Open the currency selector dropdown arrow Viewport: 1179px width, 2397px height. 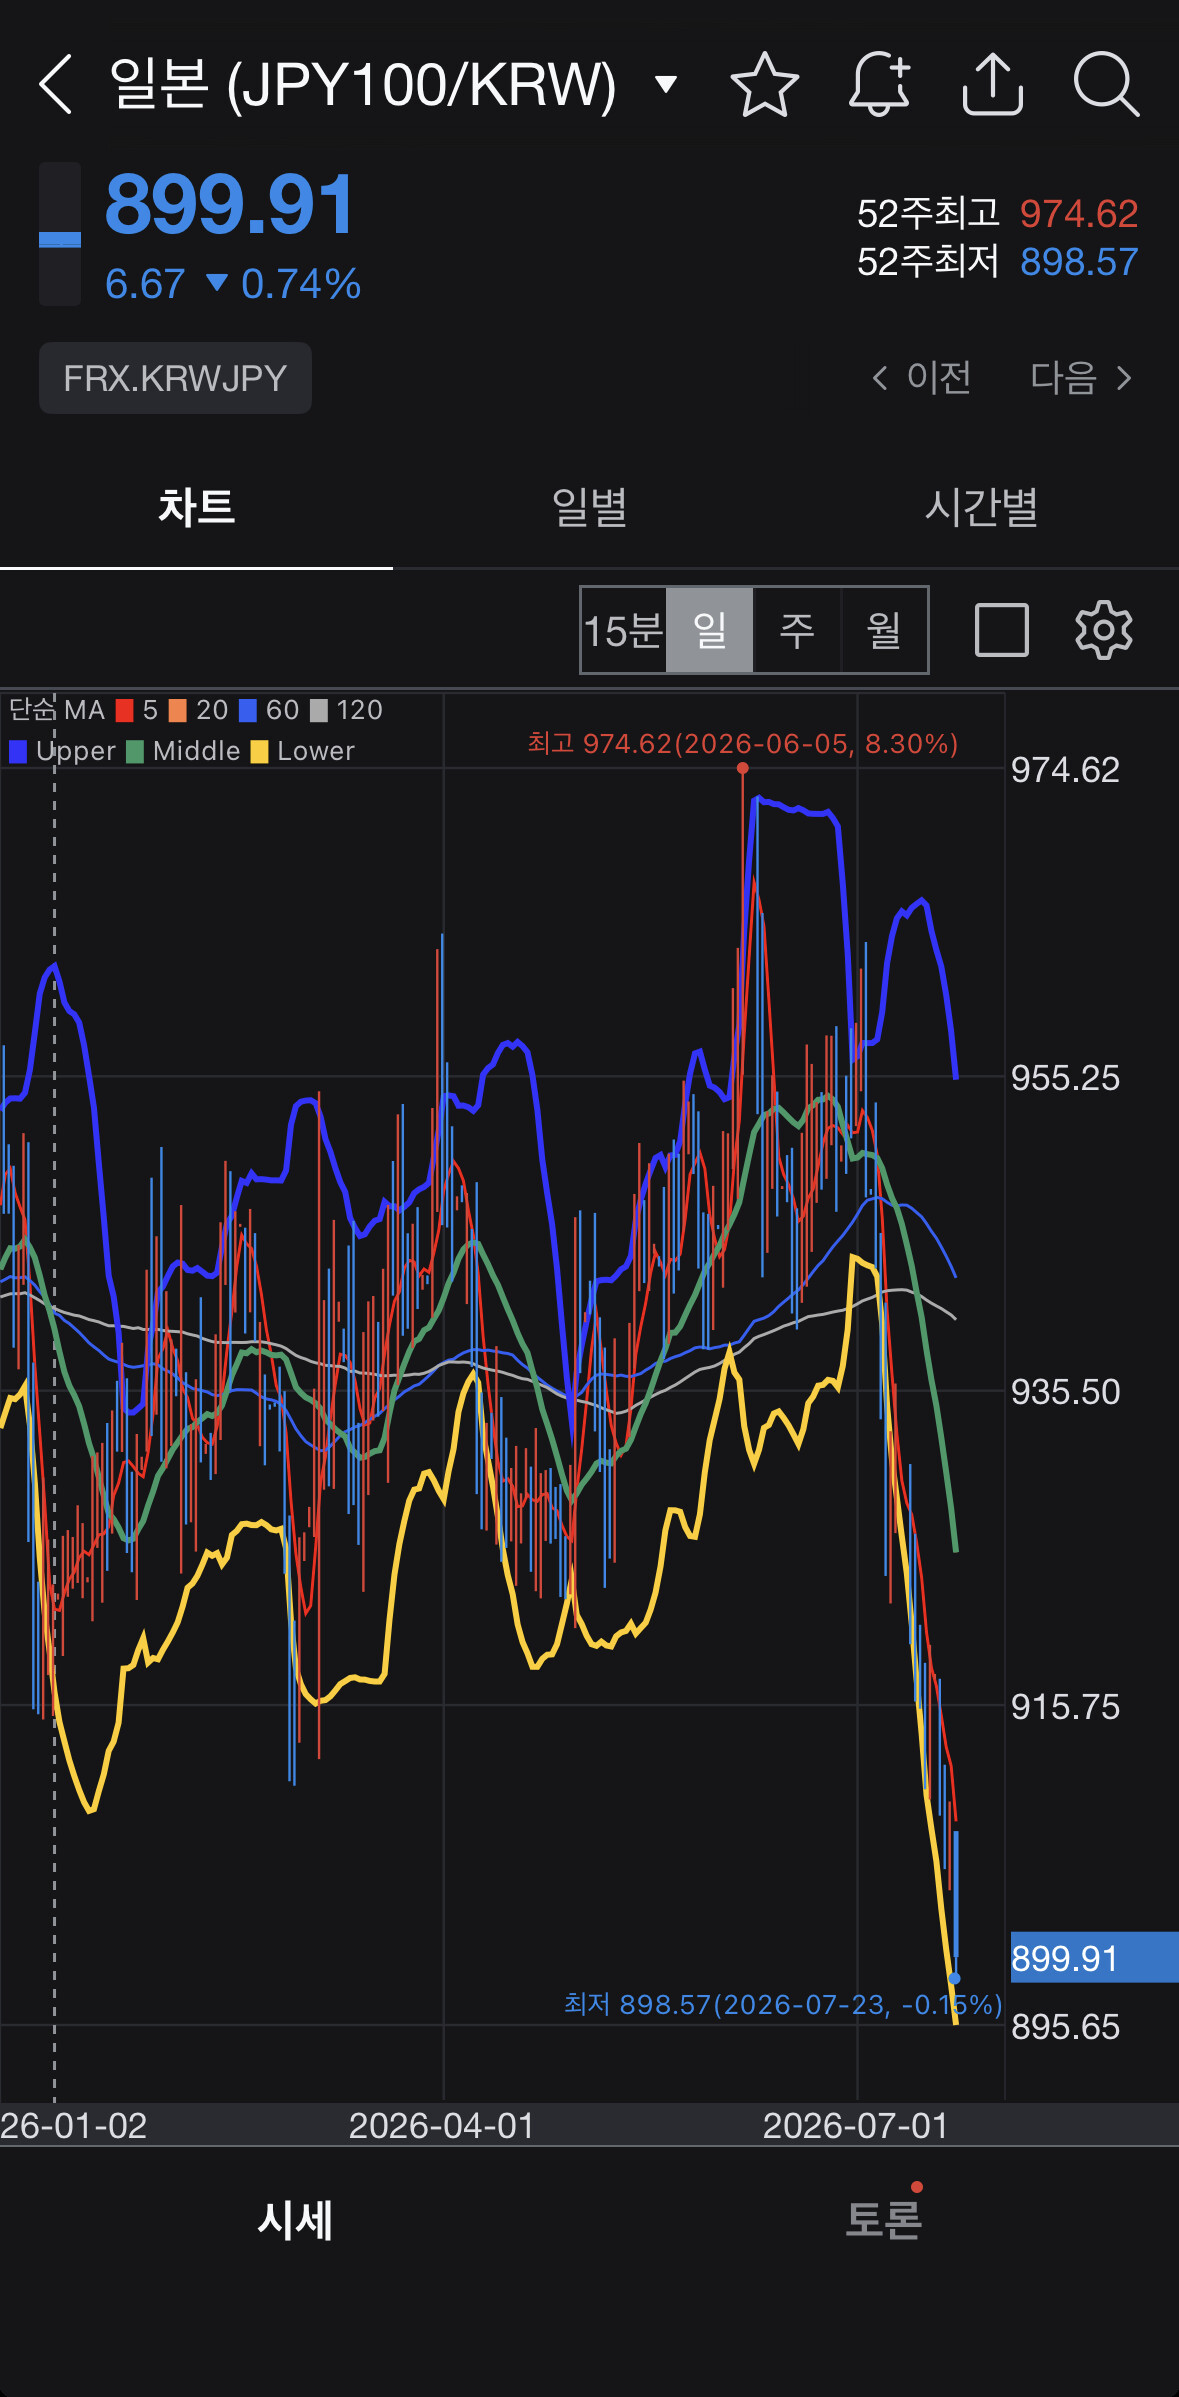pyautogui.click(x=666, y=84)
